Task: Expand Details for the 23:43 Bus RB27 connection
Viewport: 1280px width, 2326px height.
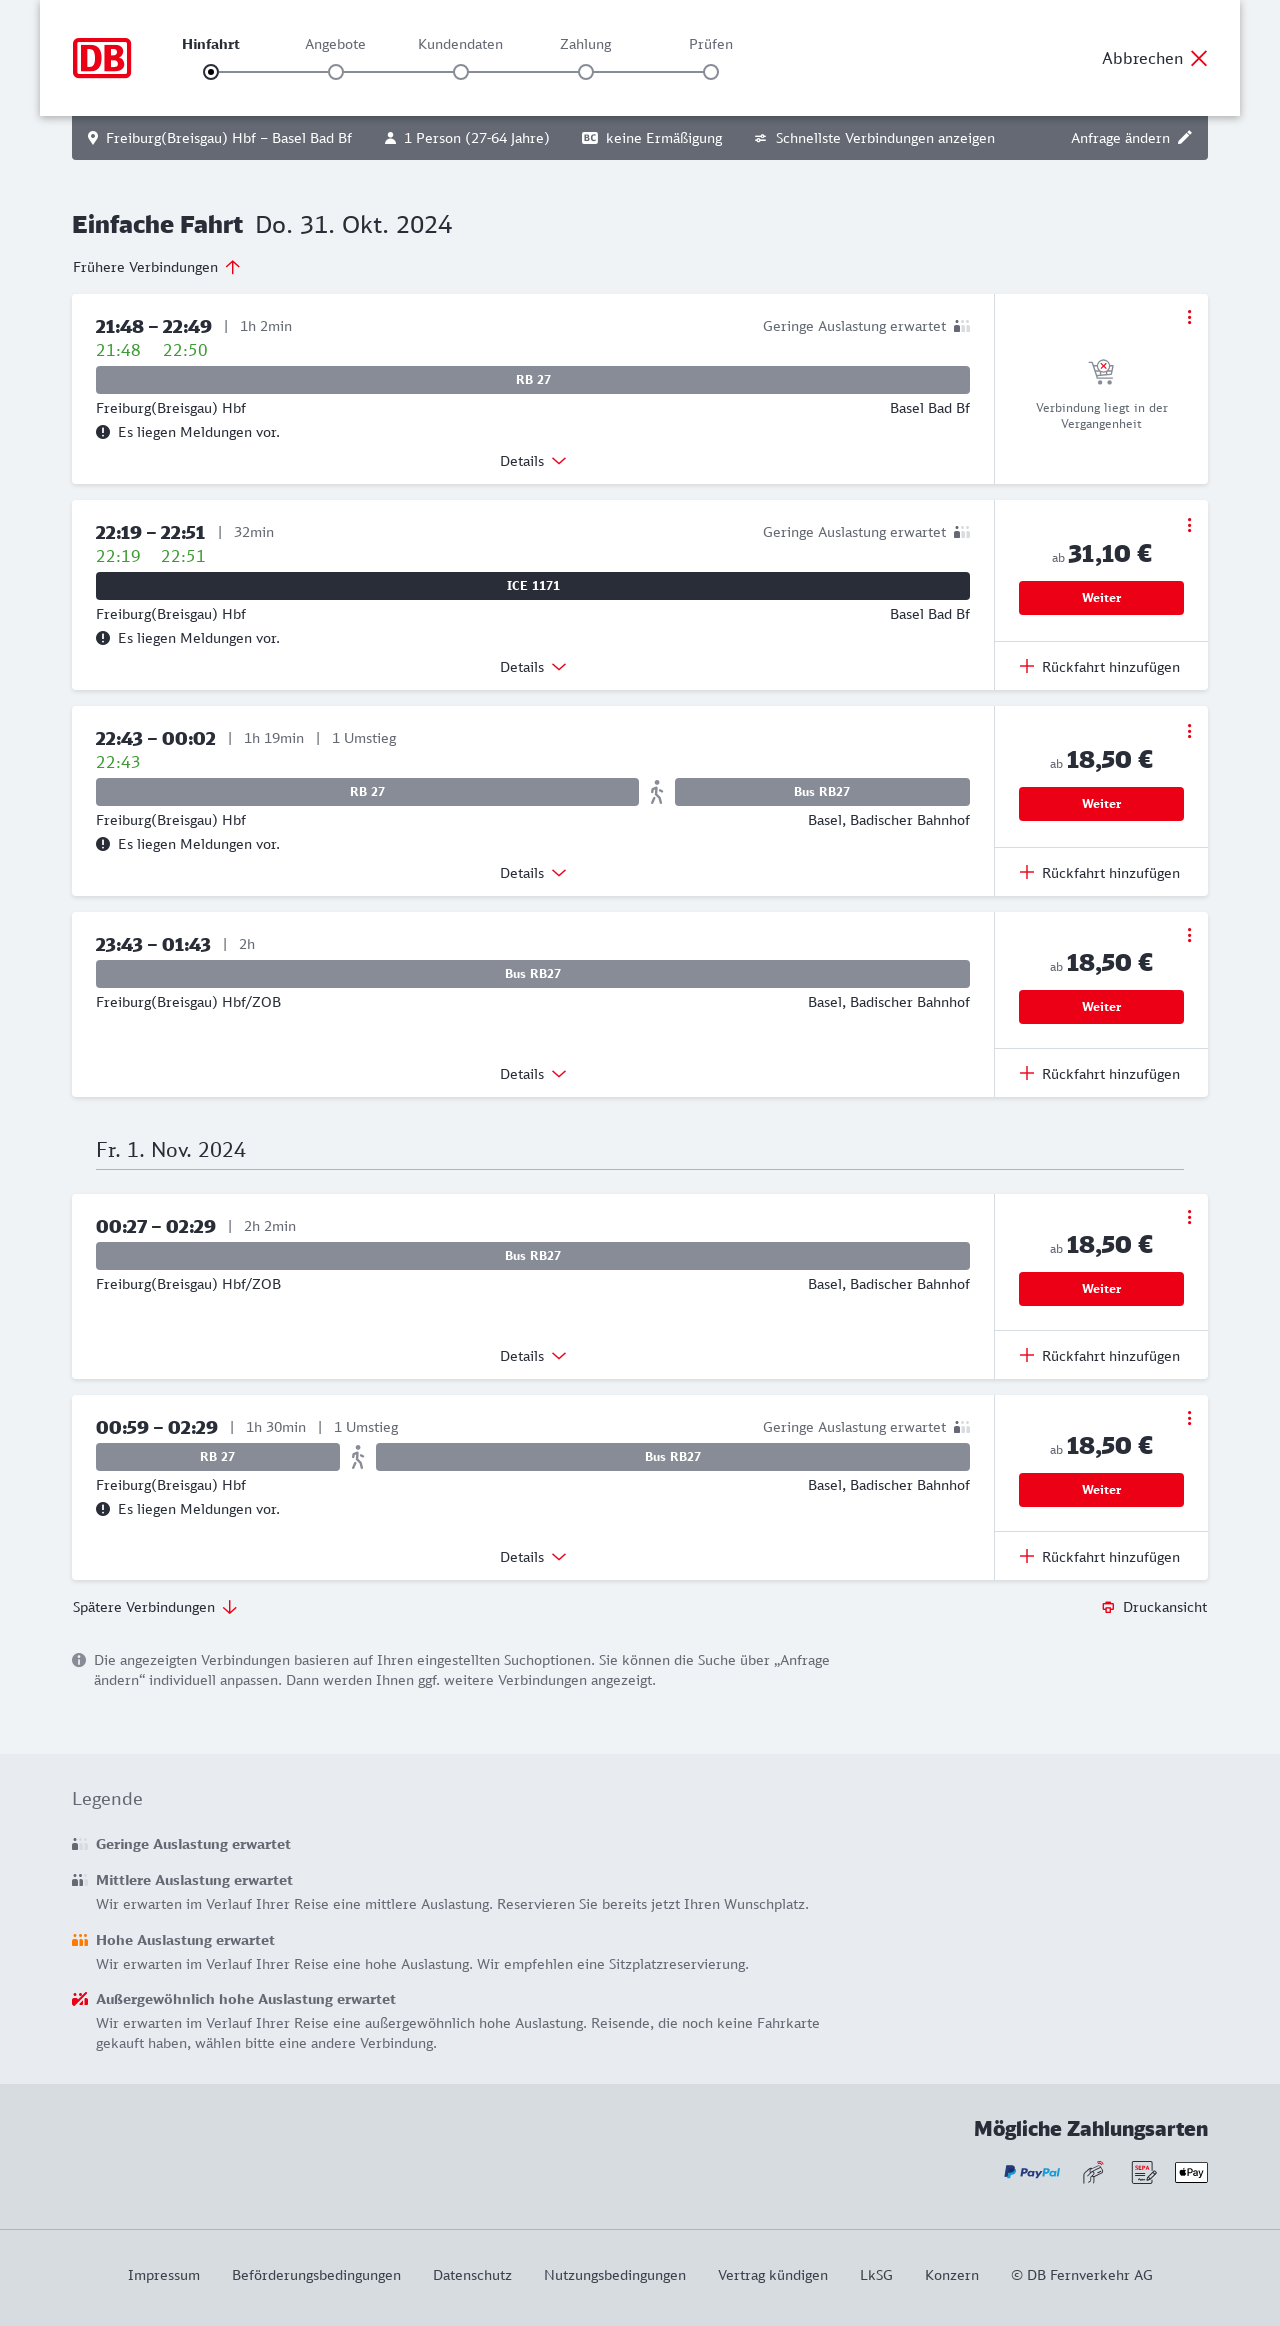Action: [x=532, y=1074]
